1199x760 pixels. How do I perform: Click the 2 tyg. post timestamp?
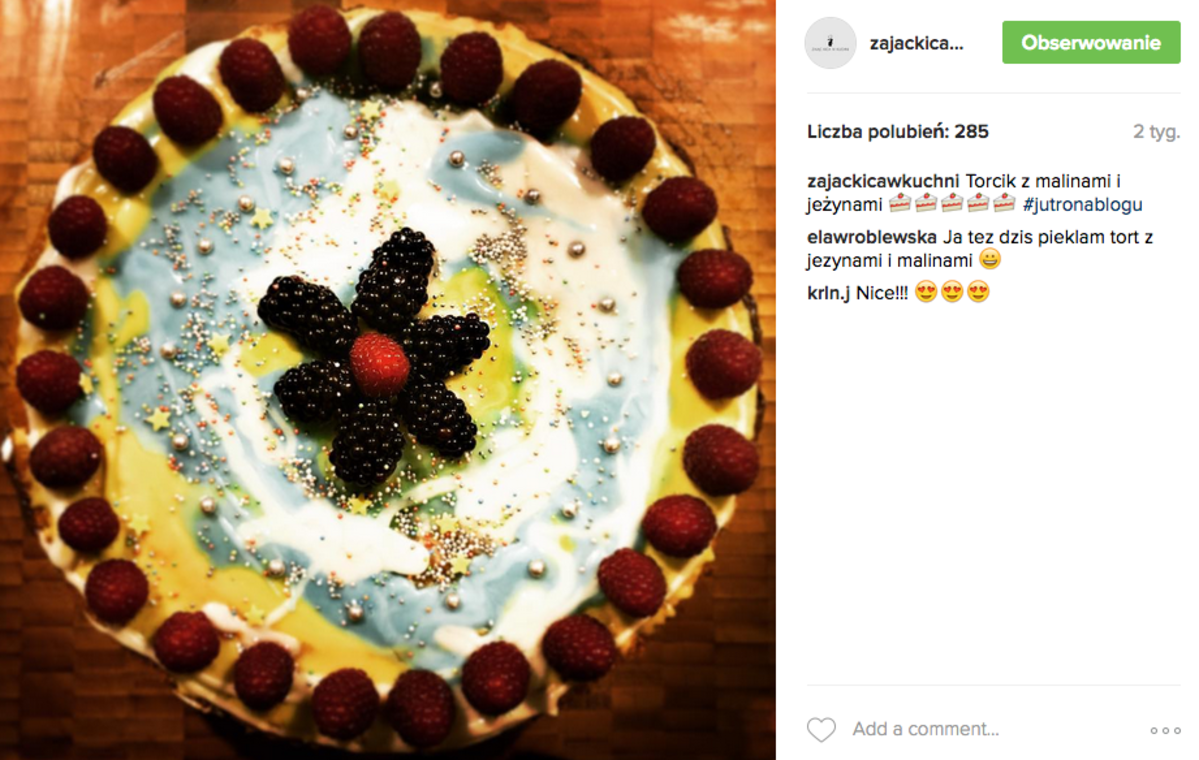pyautogui.click(x=1156, y=132)
